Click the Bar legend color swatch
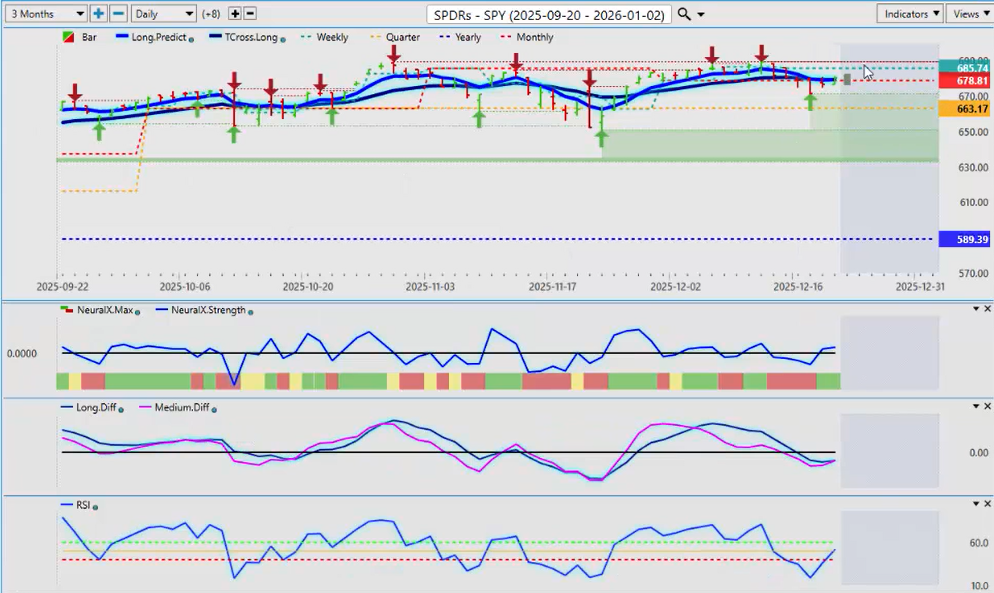This screenshot has width=994, height=593. click(x=67, y=37)
